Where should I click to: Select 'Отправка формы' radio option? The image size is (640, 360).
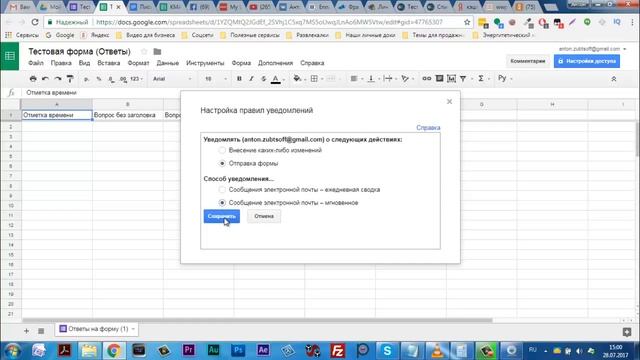(x=222, y=163)
